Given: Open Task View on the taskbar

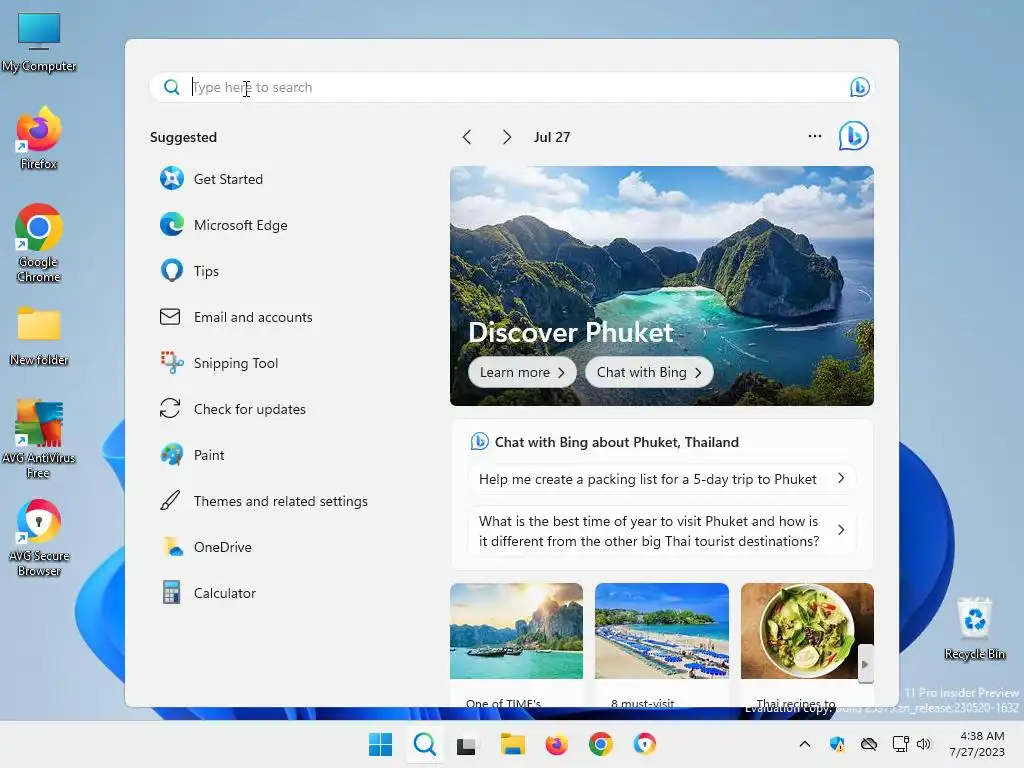Looking at the screenshot, I should pos(466,744).
